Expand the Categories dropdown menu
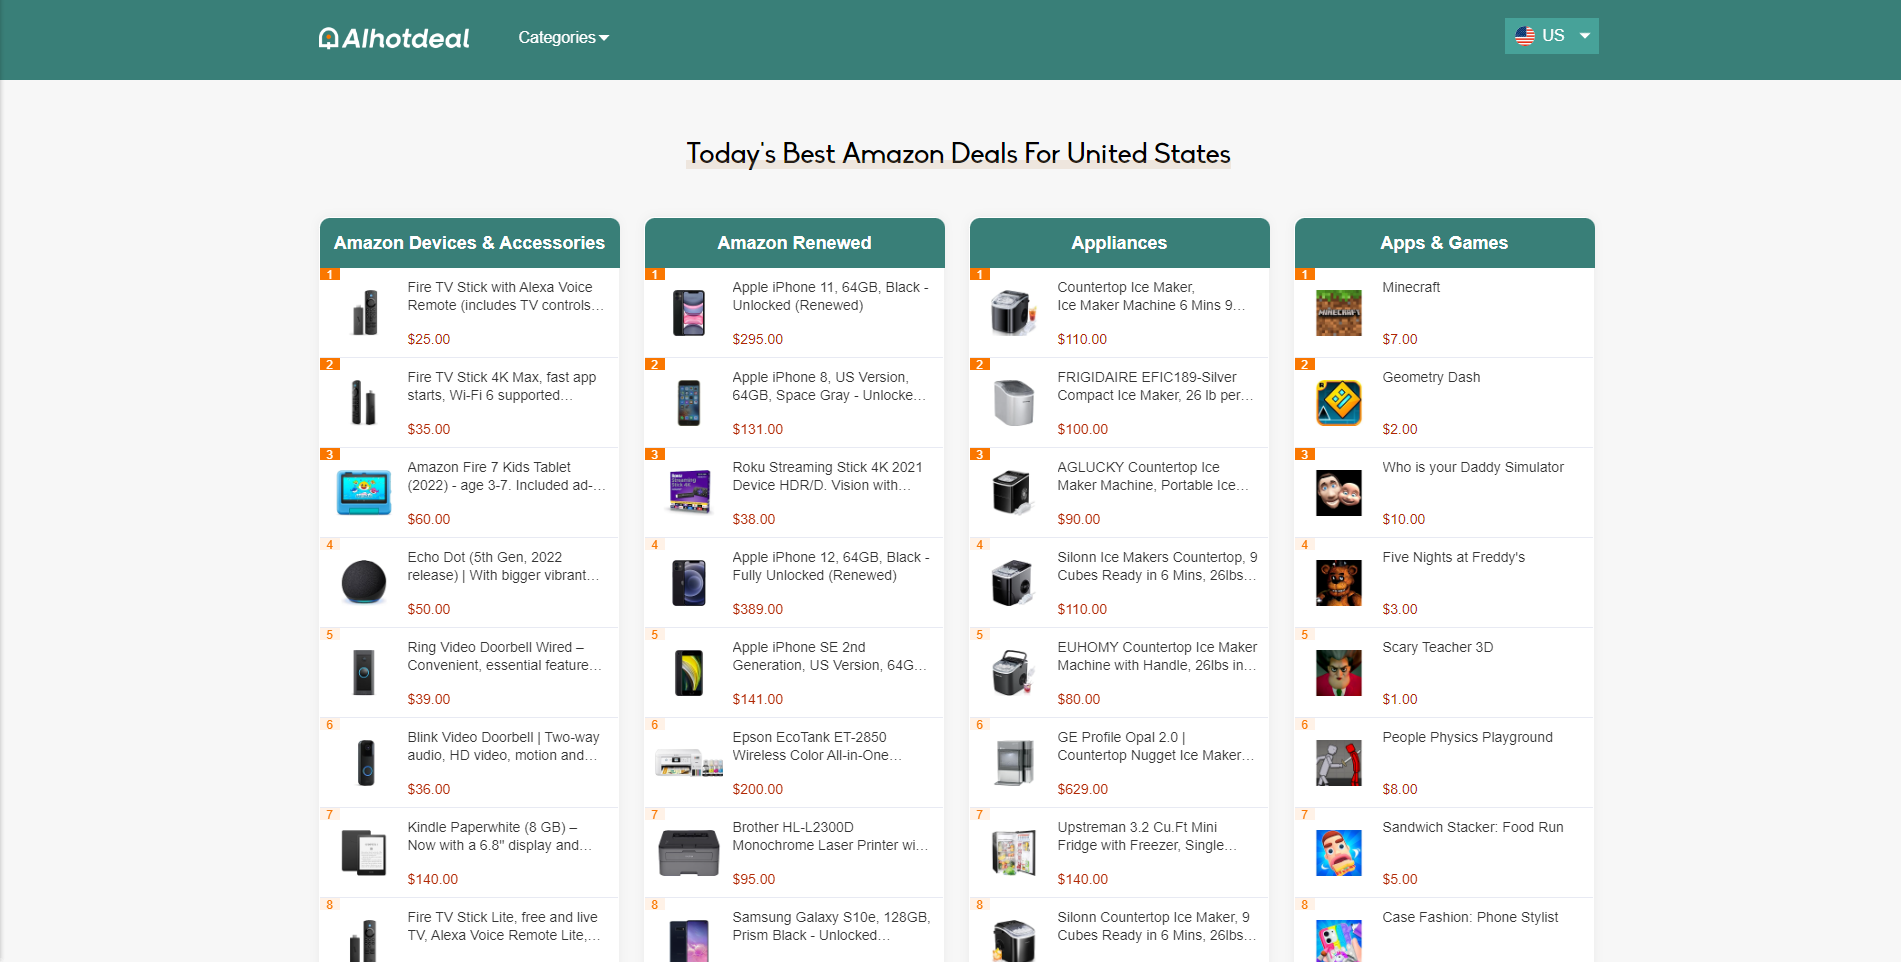 pyautogui.click(x=563, y=37)
